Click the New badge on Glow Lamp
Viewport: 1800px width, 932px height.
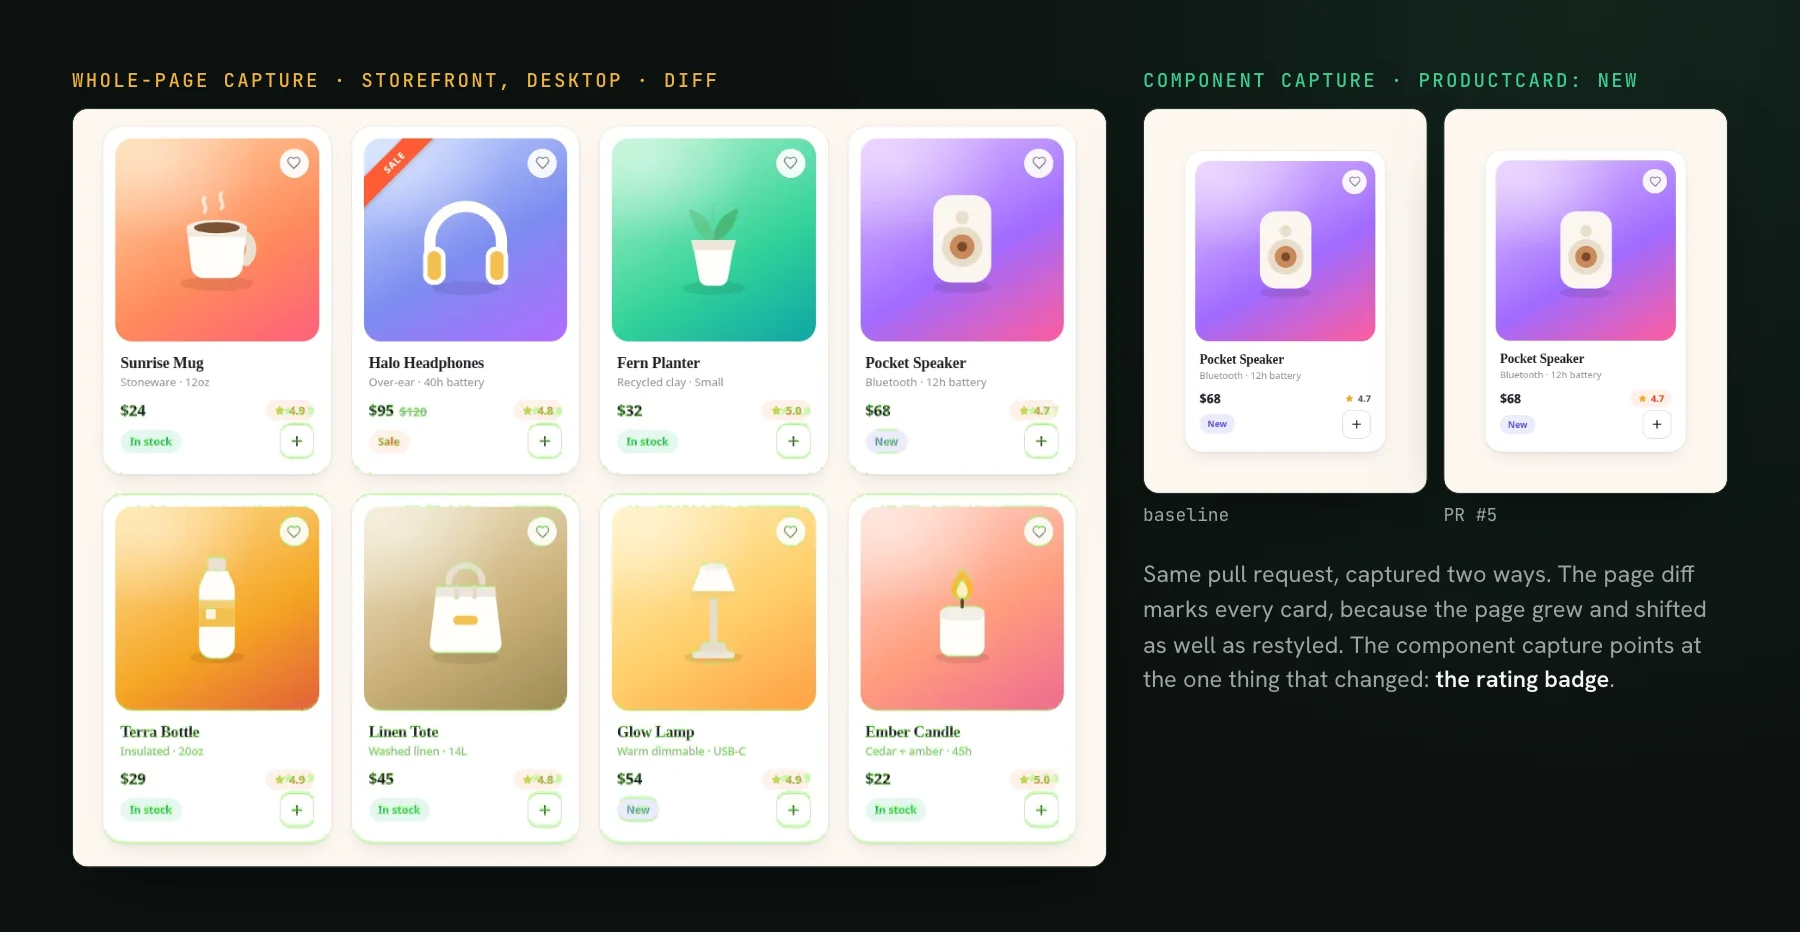pyautogui.click(x=638, y=810)
